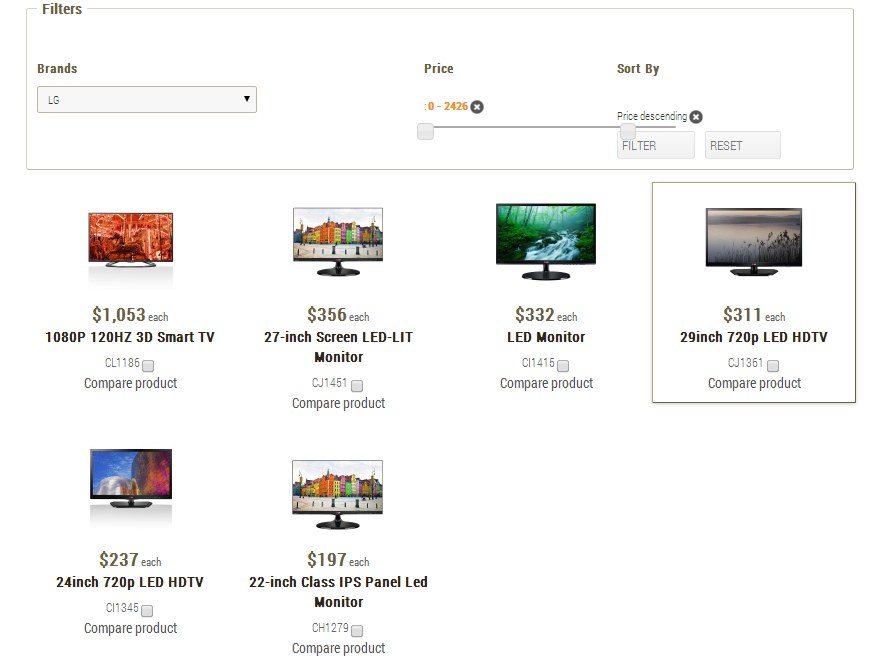Viewport: 896px width, 667px height.
Task: Open the 1080P 120HZ 3D Smart TV image
Action: coord(130,240)
